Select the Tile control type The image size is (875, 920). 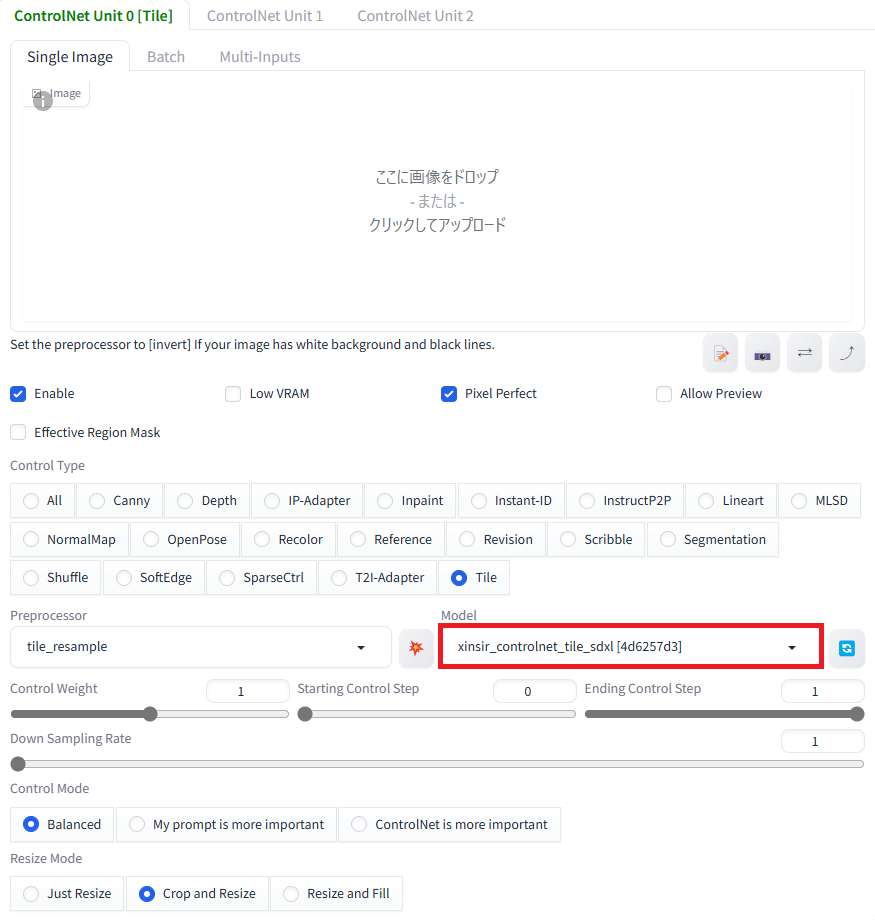[x=474, y=578]
